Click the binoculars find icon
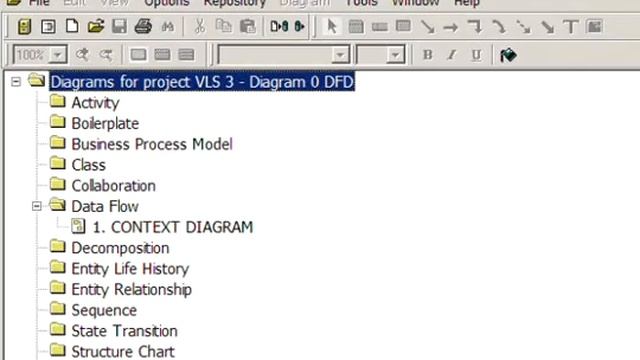640x360 pixels. tap(168, 27)
